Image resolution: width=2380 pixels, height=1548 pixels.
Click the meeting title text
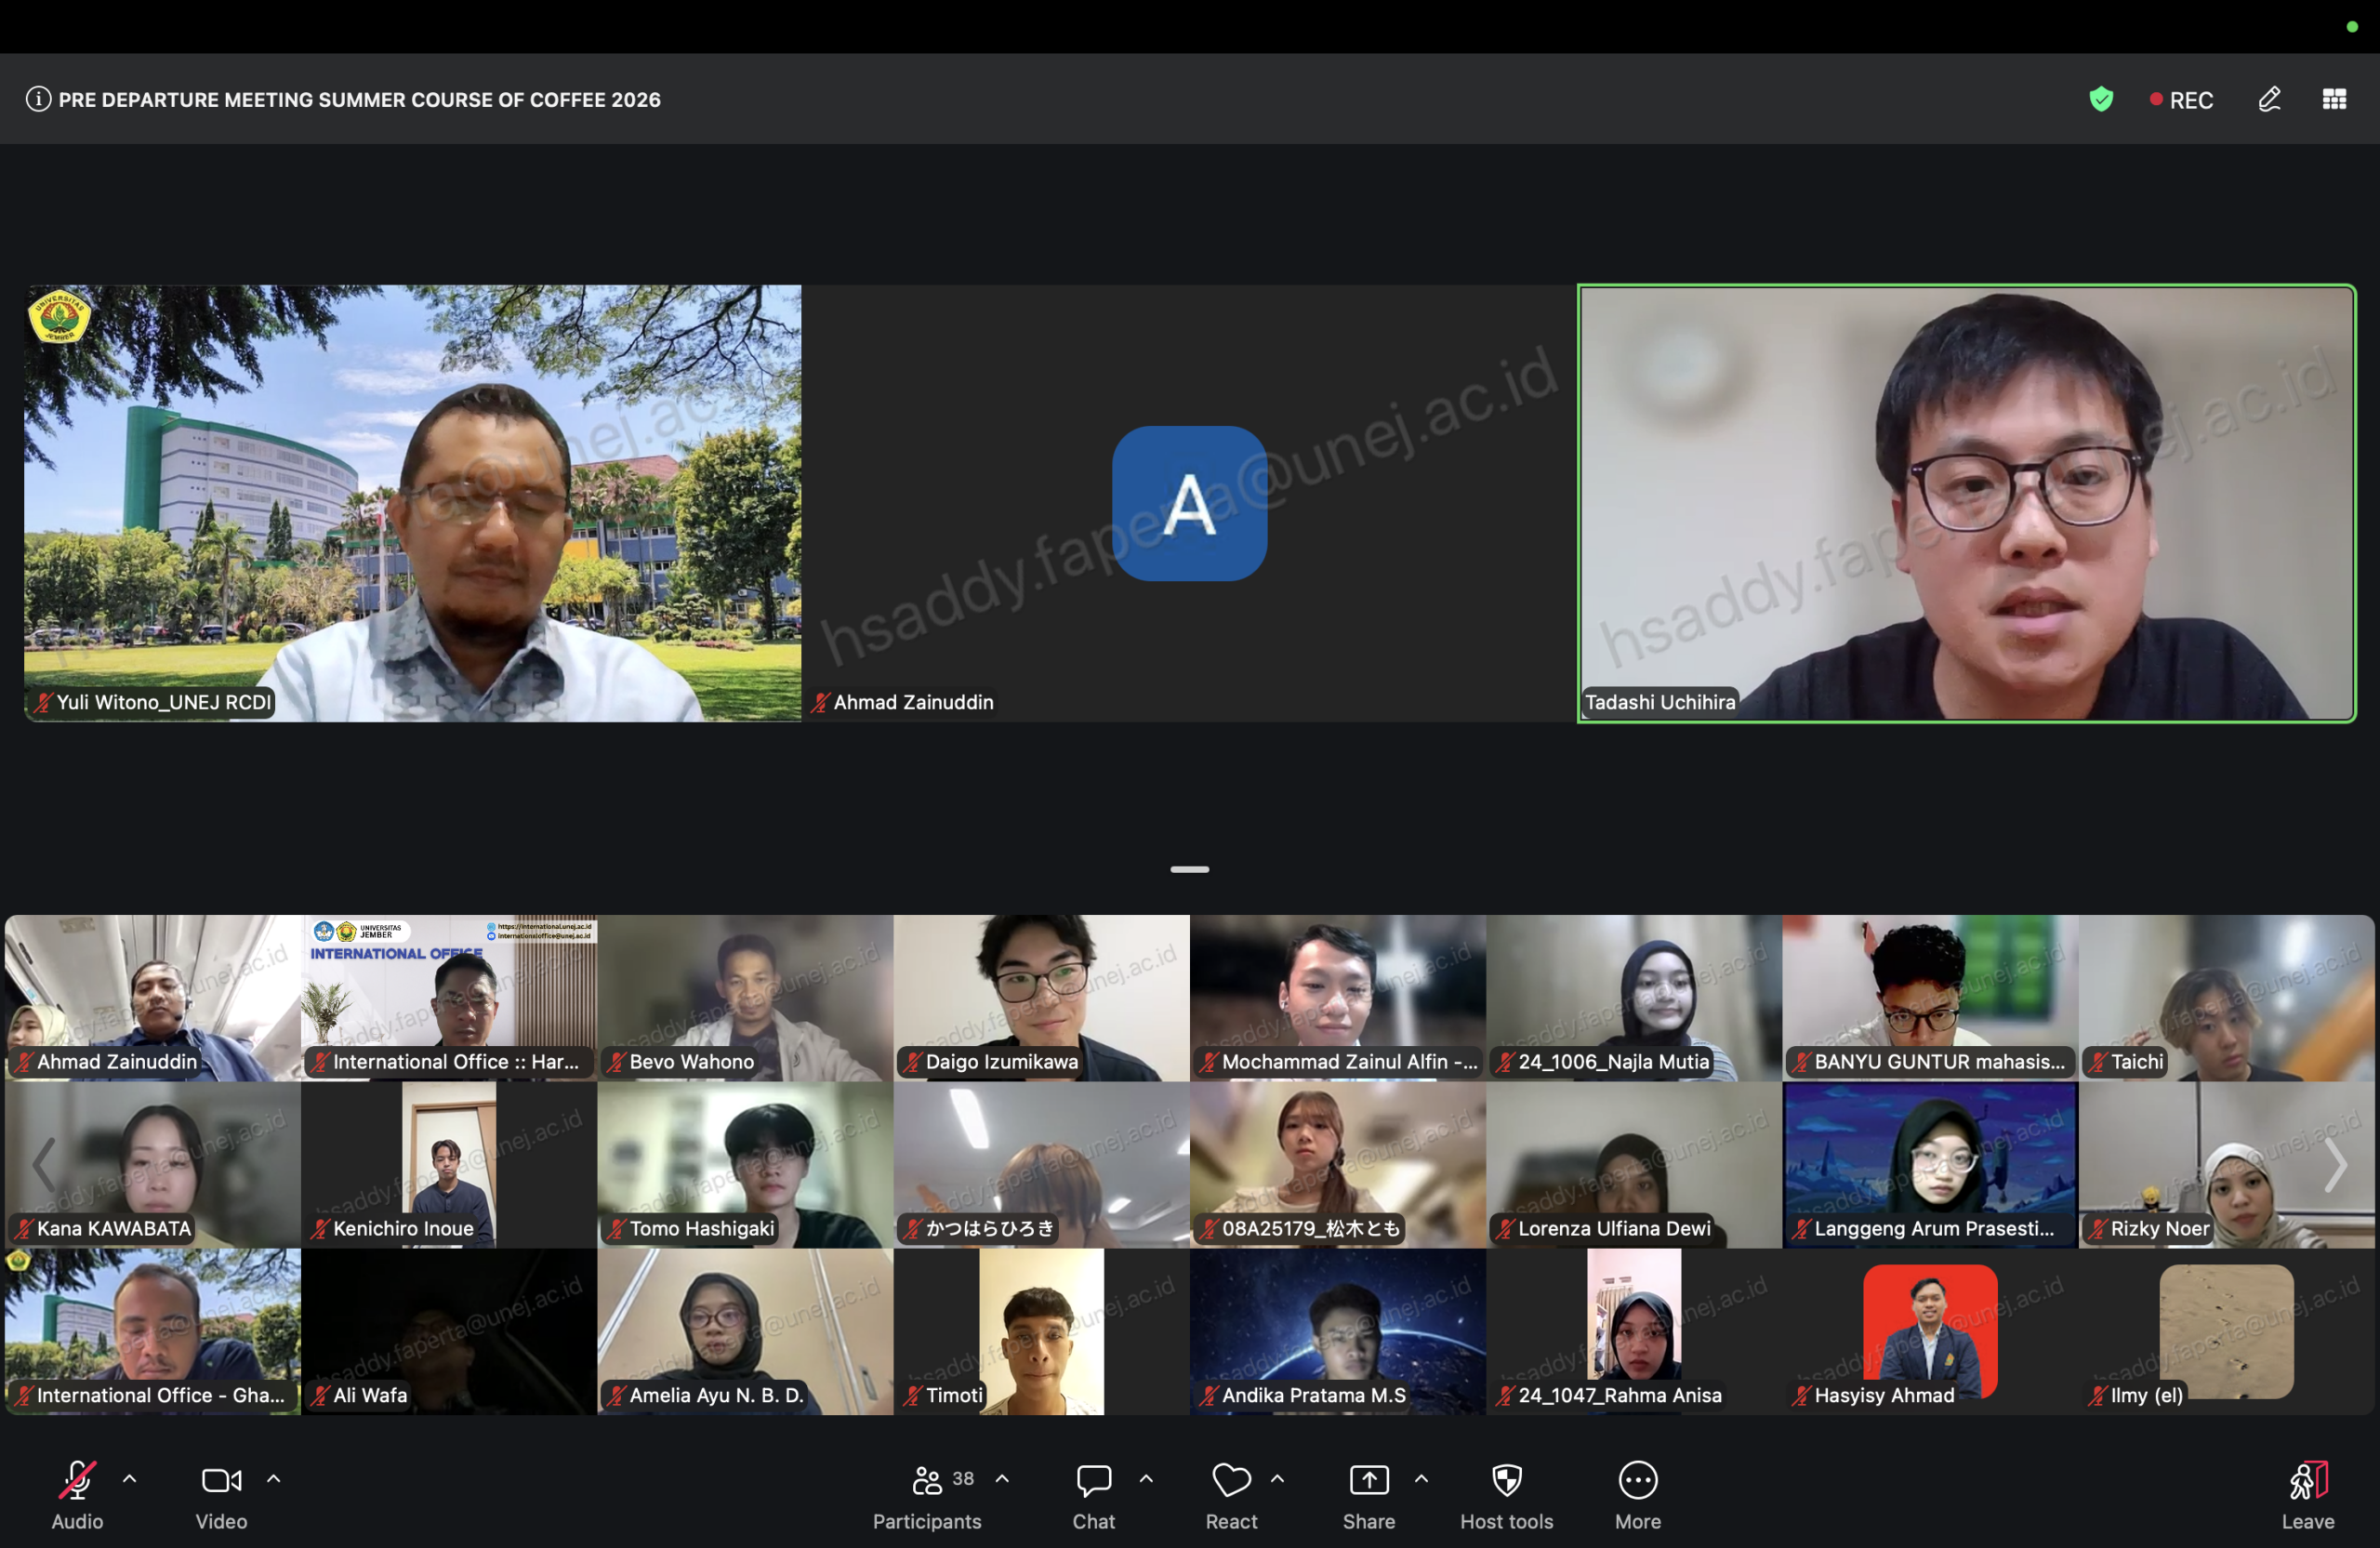[x=360, y=100]
